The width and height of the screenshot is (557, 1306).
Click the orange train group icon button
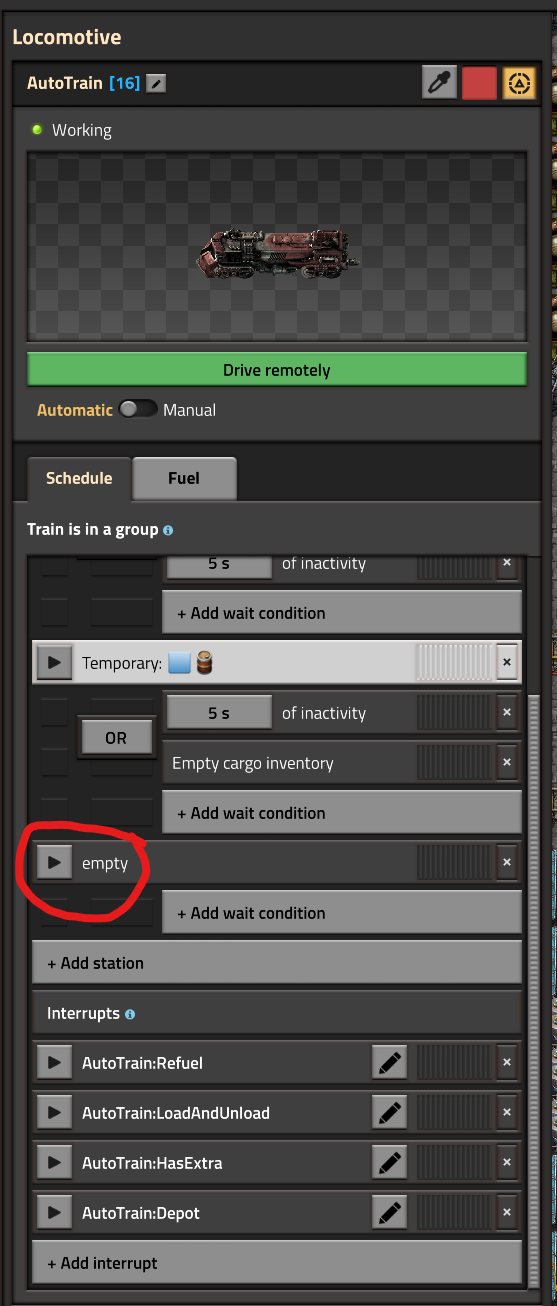[x=519, y=83]
